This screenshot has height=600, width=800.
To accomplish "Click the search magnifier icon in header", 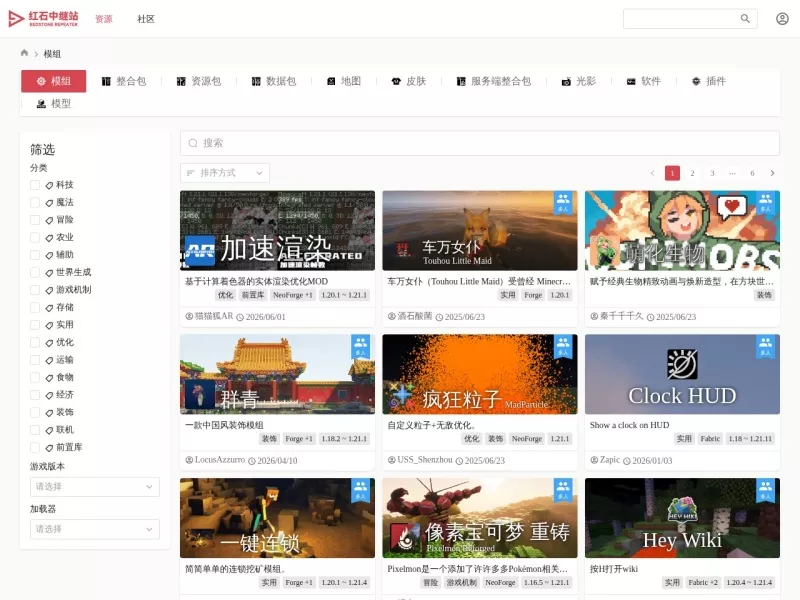I will click(745, 19).
